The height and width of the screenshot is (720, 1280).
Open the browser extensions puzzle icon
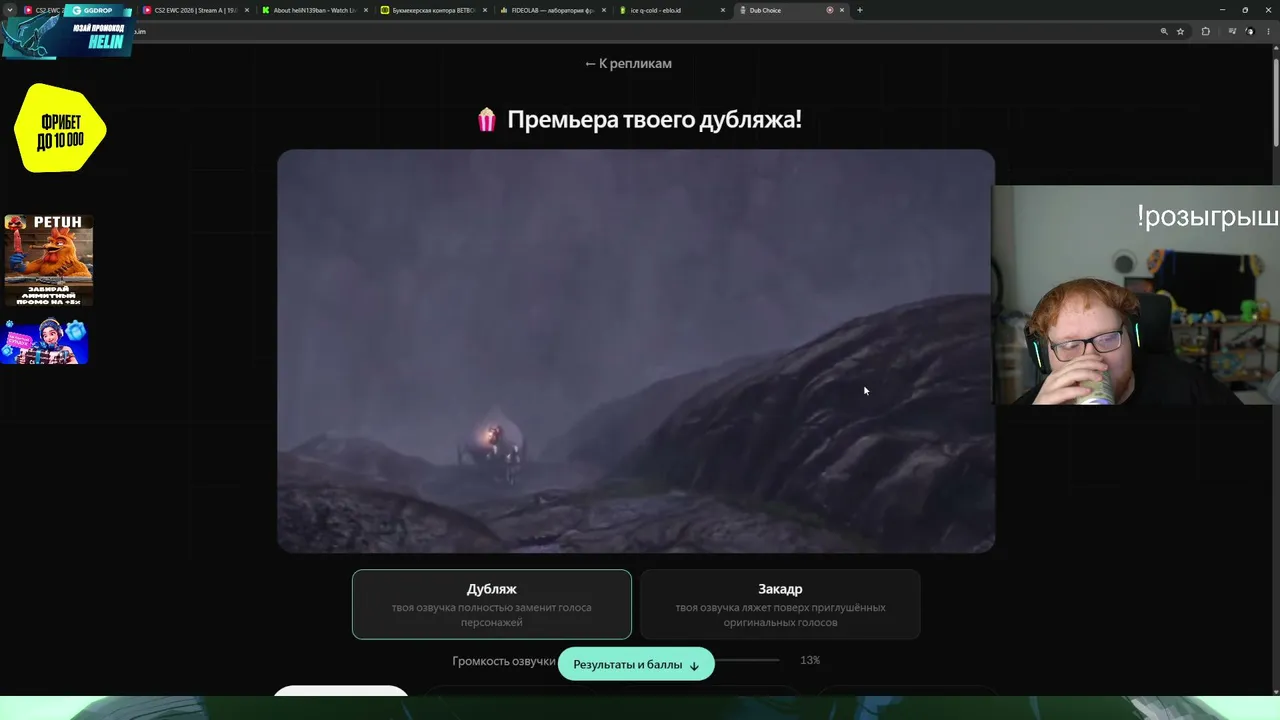(x=1205, y=32)
